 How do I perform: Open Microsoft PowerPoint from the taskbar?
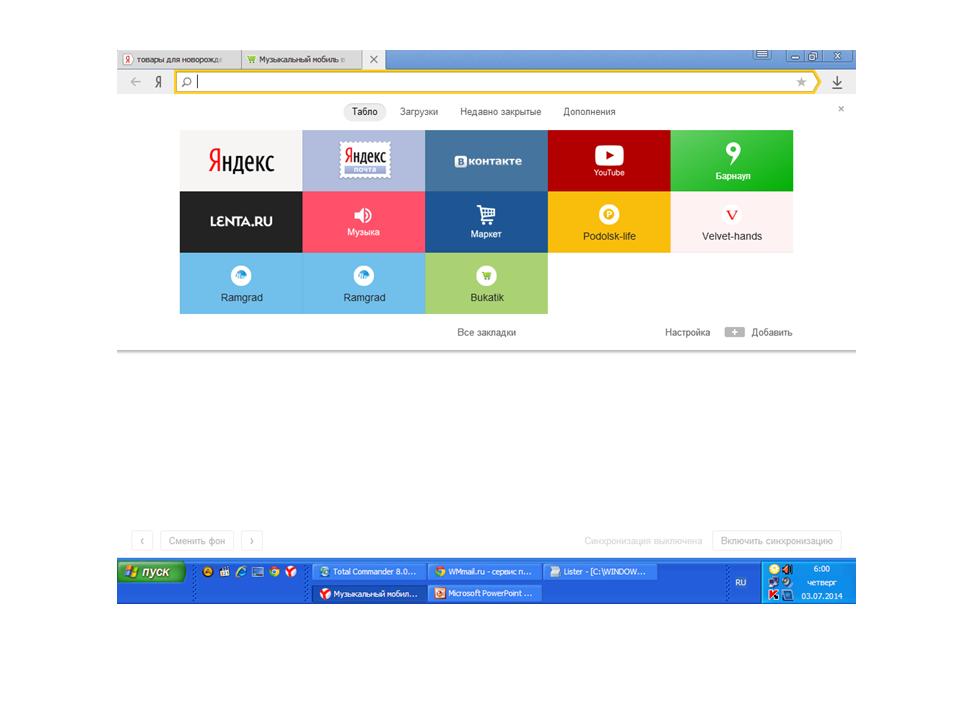[x=484, y=593]
